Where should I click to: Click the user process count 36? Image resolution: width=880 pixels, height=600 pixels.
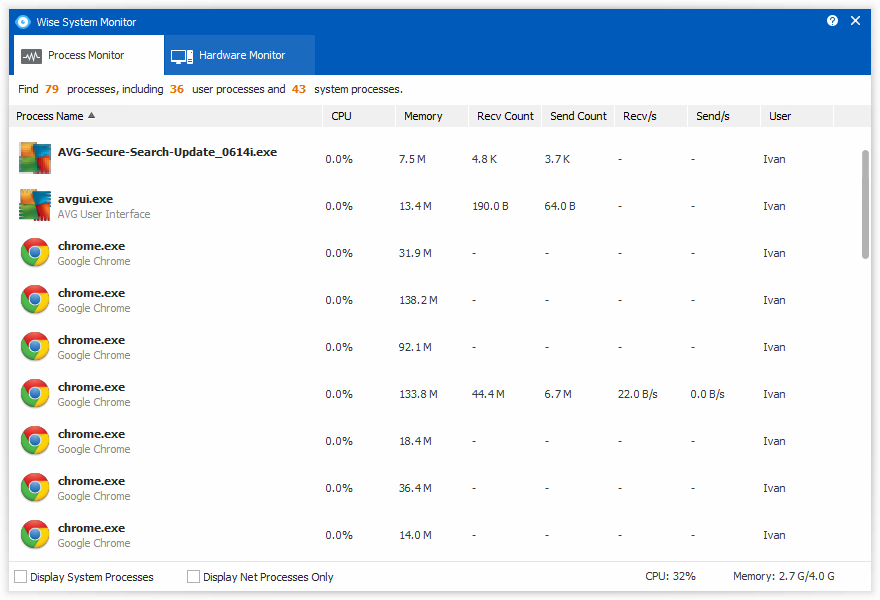[177, 89]
